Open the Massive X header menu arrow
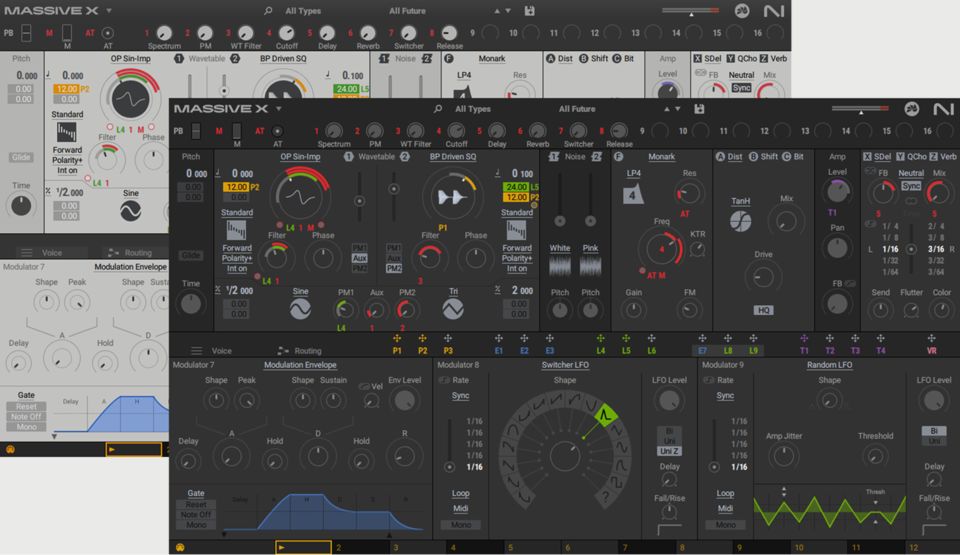The image size is (960, 555). pyautogui.click(x=276, y=109)
